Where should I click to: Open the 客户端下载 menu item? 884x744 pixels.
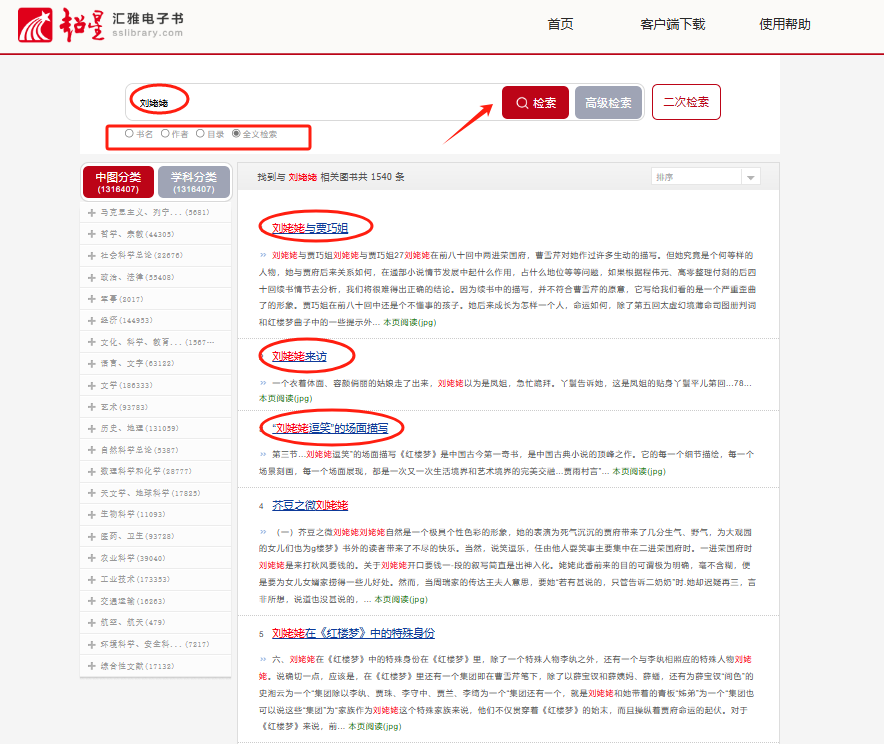(672, 25)
